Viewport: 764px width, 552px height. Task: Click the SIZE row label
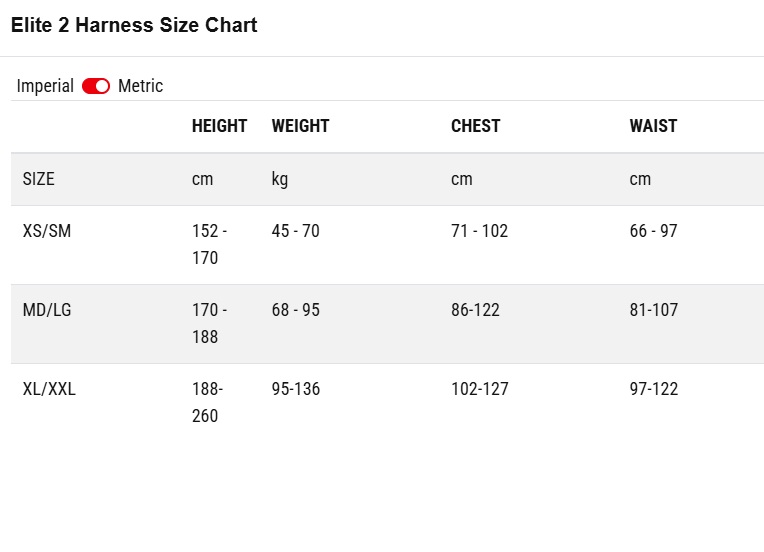point(38,179)
